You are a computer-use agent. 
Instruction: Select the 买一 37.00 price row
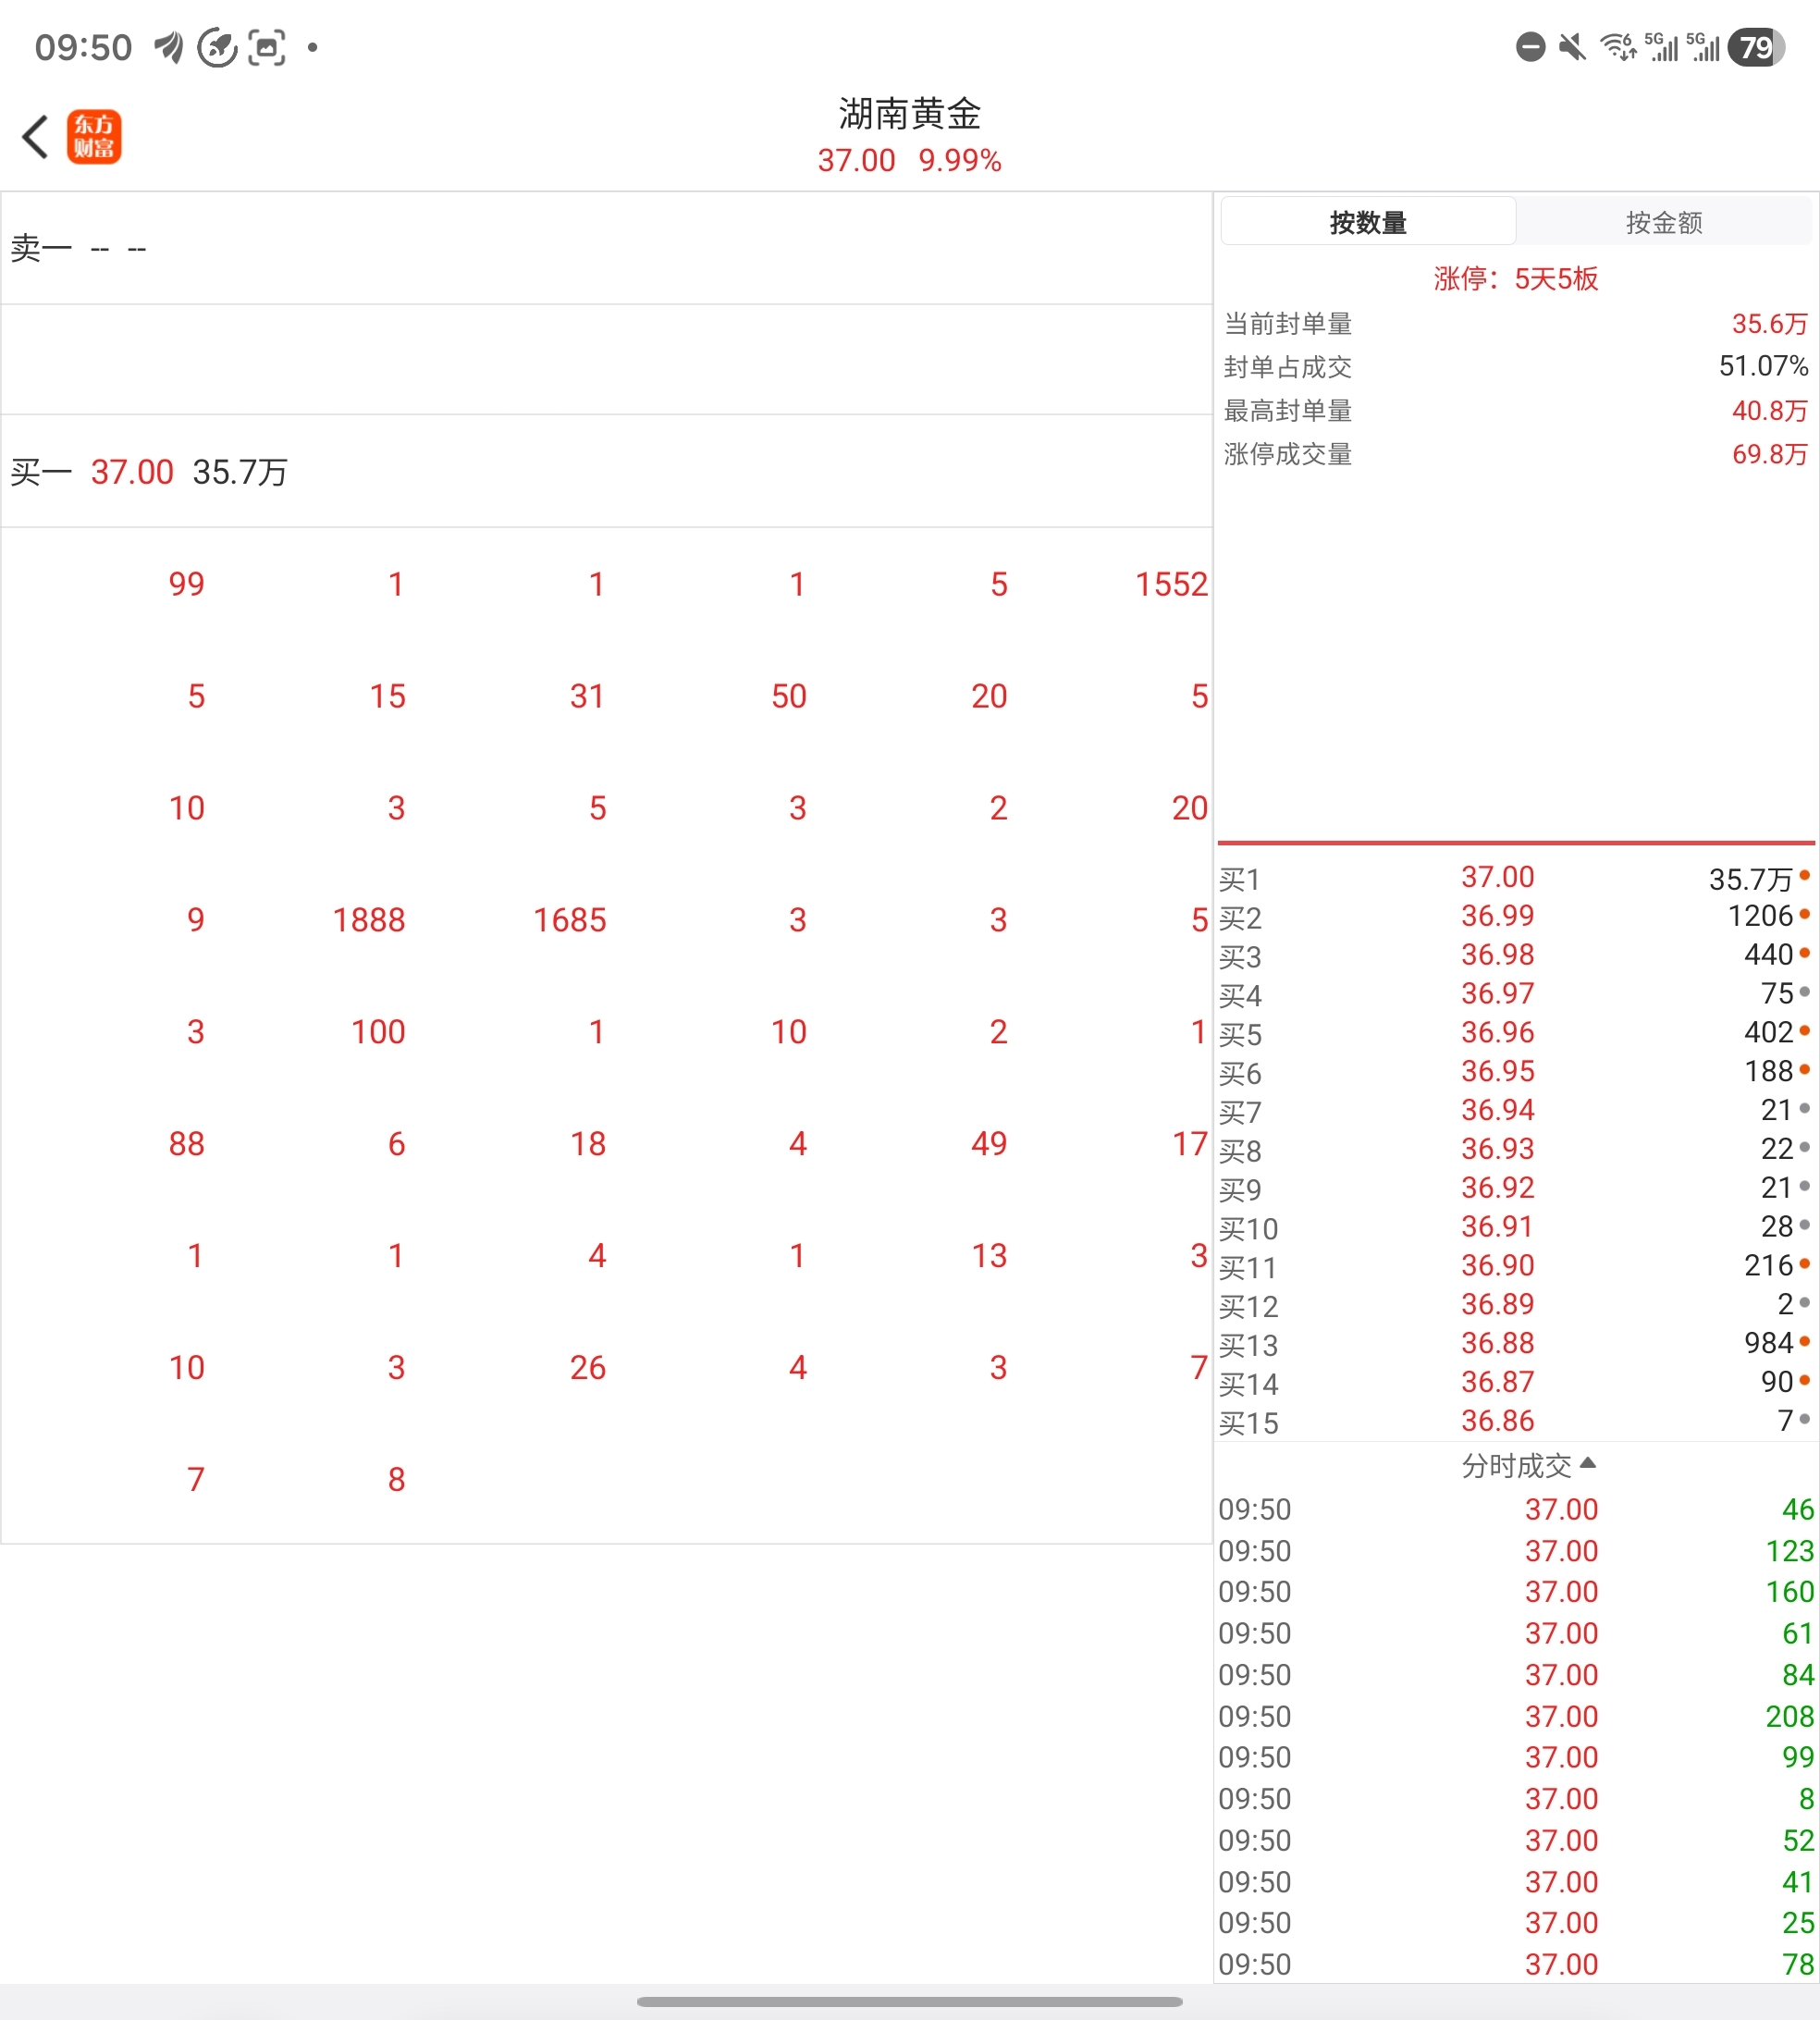point(150,472)
